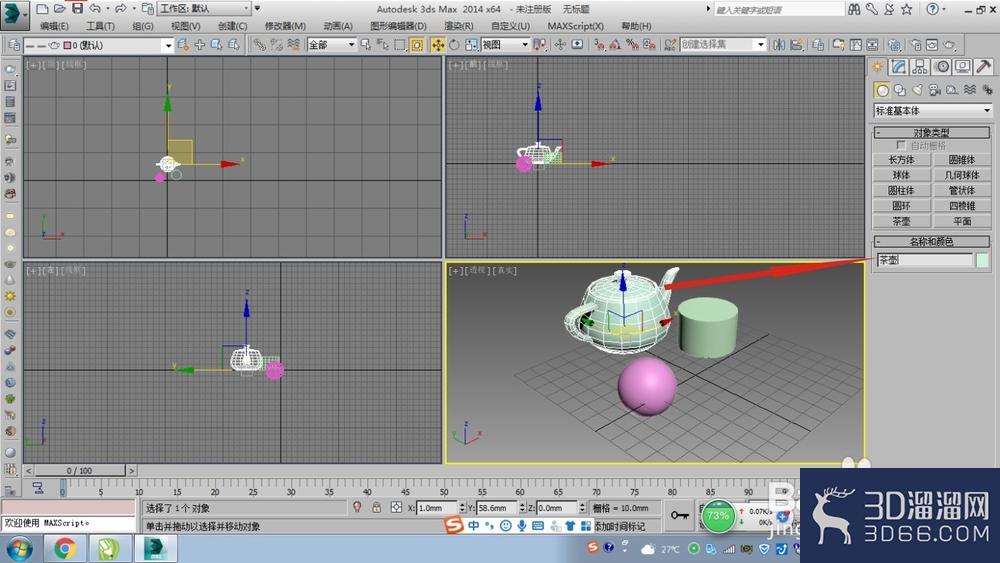Click the time slider 0 / 100
Screen dimensions: 1000x563
[x=80, y=471]
